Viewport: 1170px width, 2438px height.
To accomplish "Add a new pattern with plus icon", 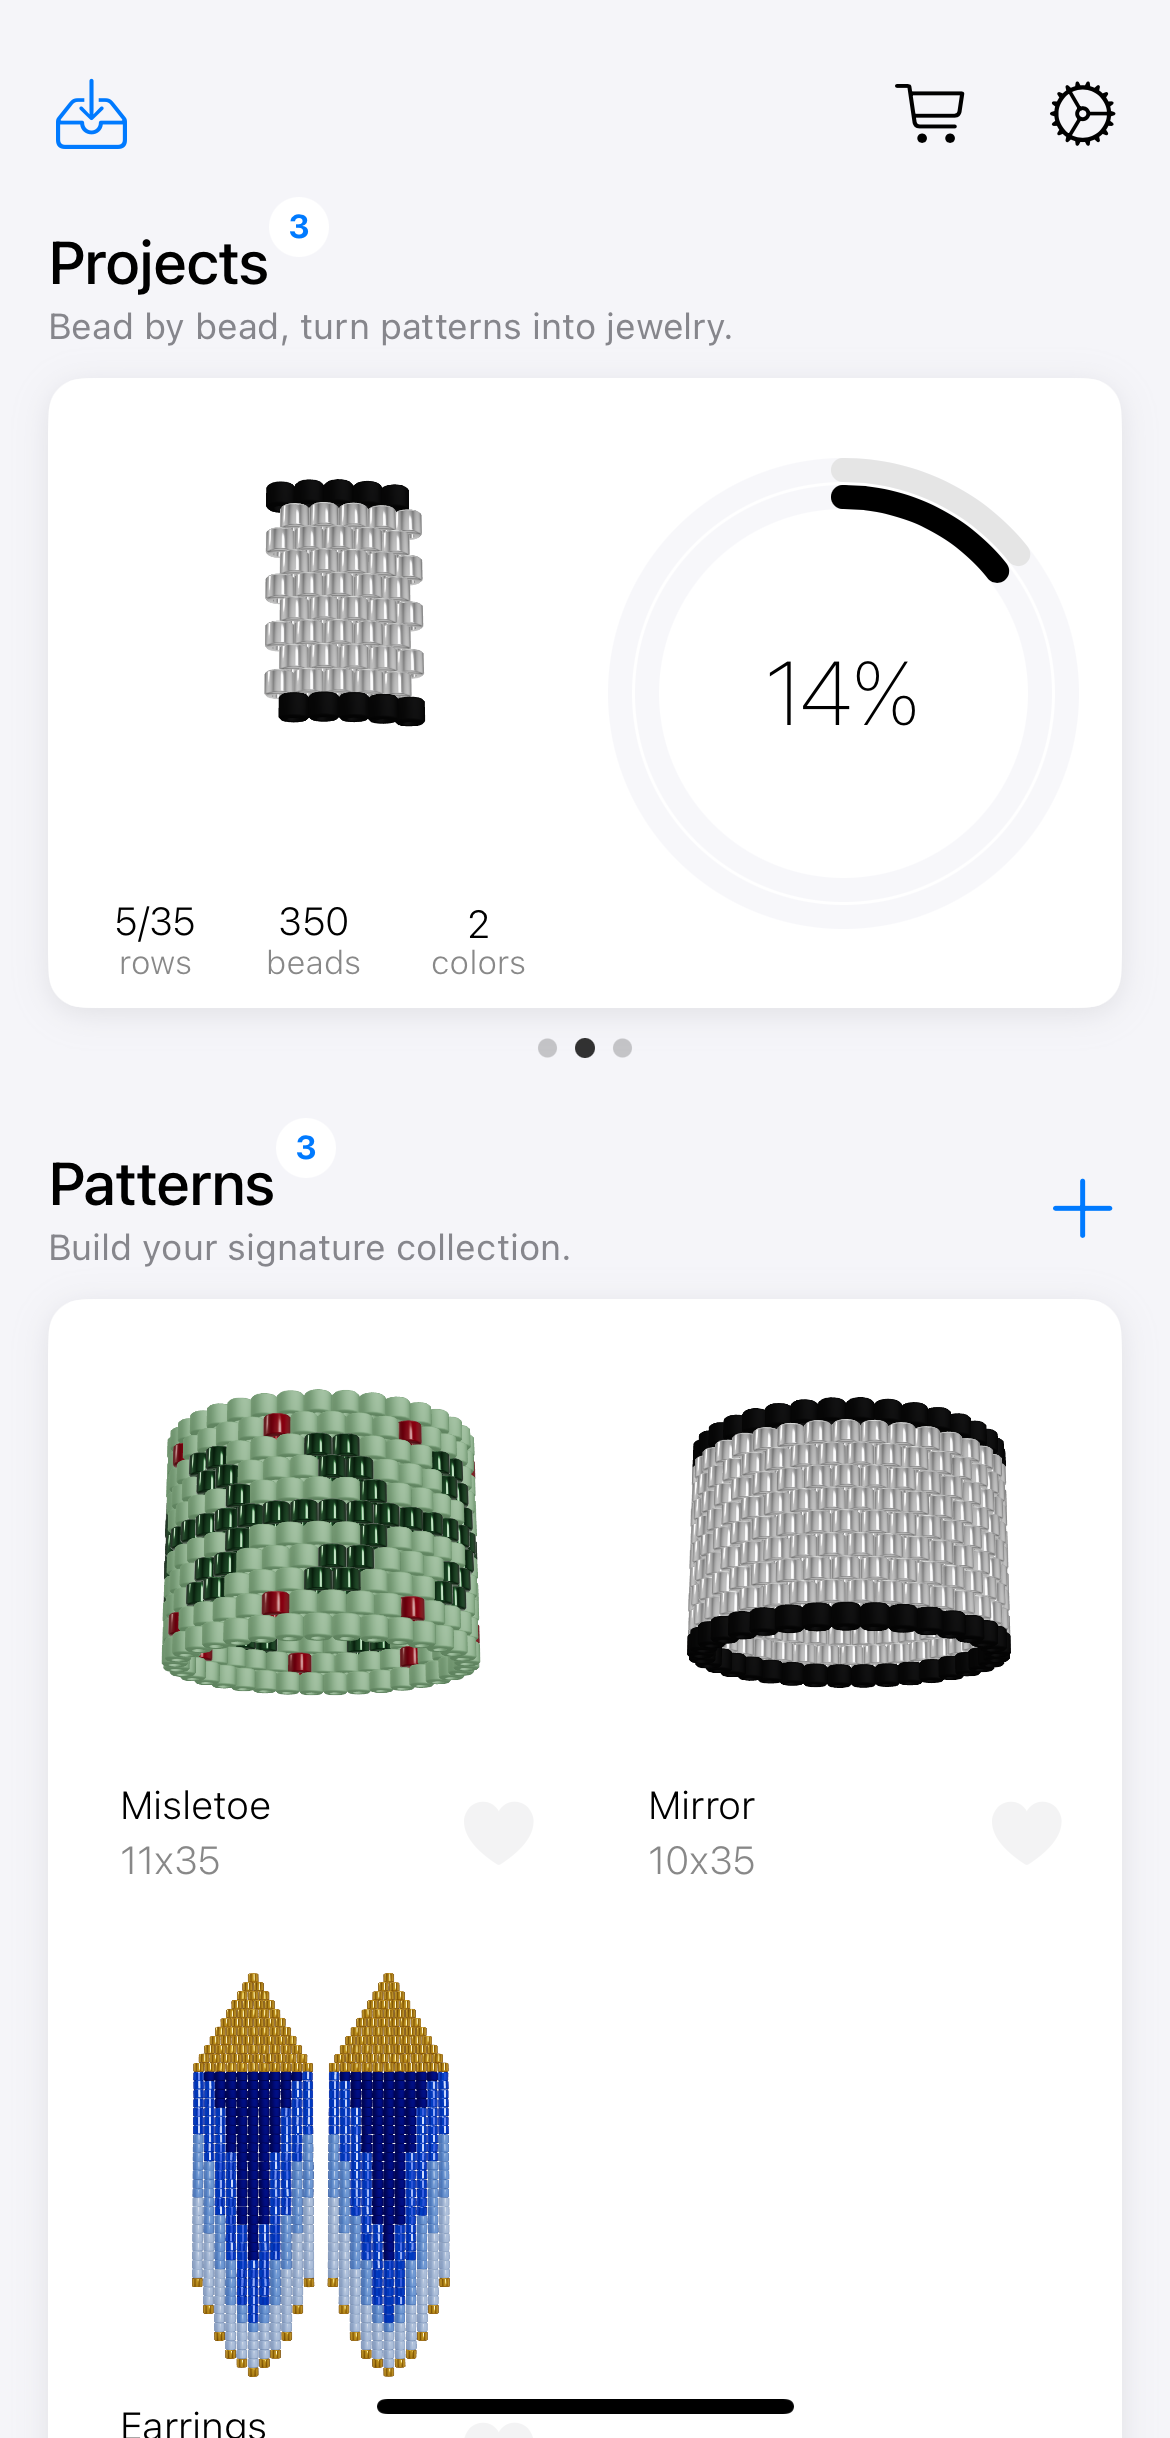I will (1082, 1208).
